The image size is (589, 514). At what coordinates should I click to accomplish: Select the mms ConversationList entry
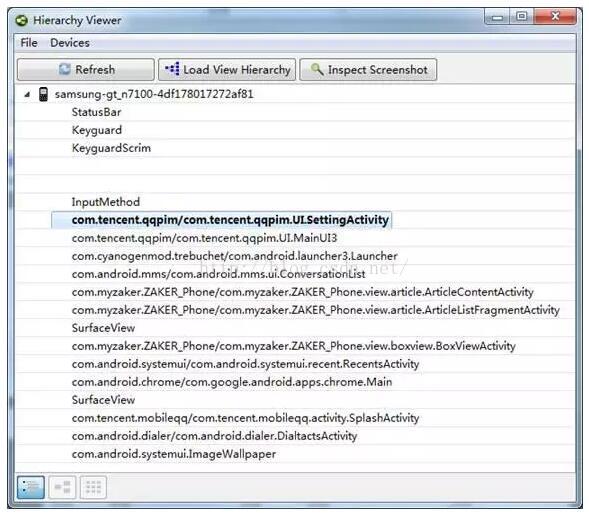pyautogui.click(x=218, y=274)
